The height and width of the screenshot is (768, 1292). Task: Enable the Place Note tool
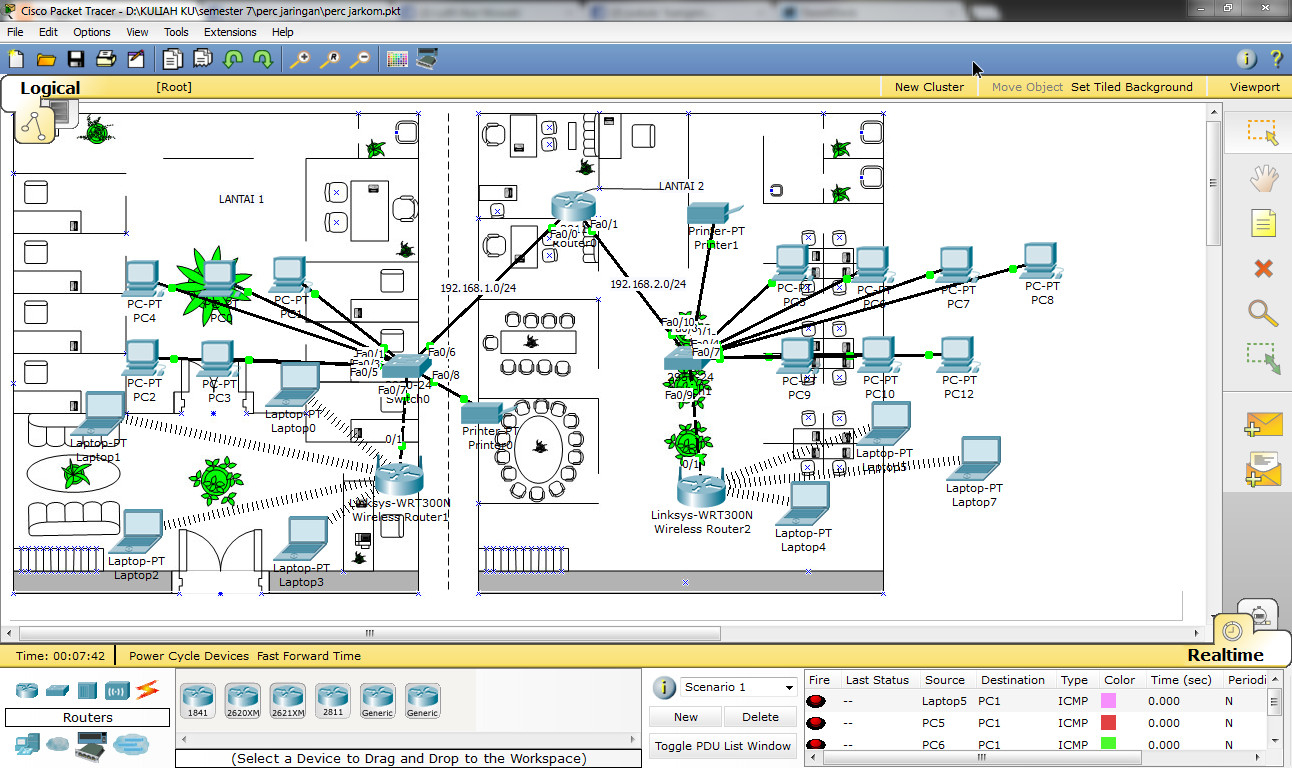(1263, 223)
